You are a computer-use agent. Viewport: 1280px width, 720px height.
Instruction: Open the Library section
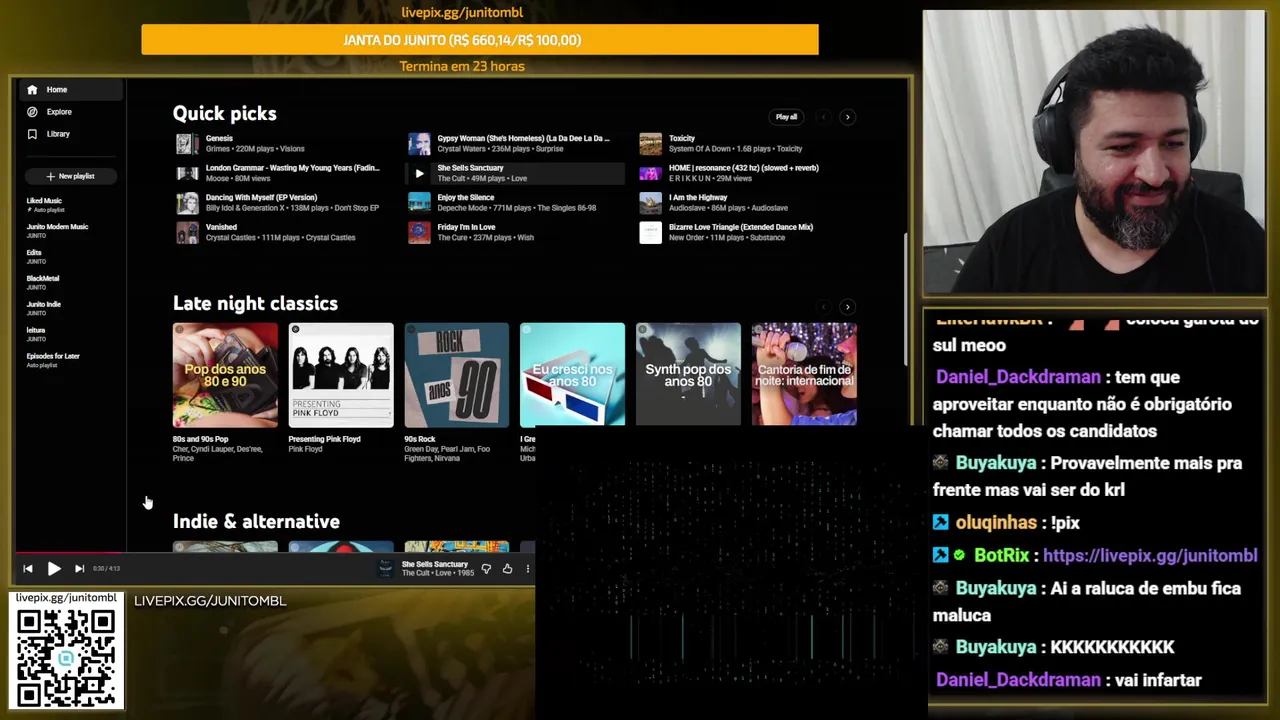pyautogui.click(x=57, y=134)
